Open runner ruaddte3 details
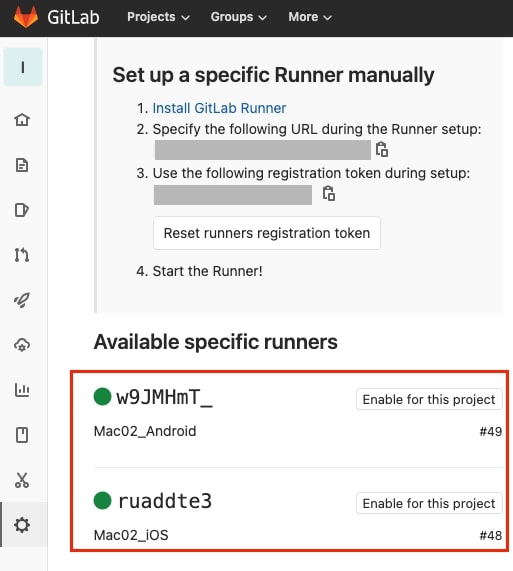513x571 pixels. tap(165, 501)
